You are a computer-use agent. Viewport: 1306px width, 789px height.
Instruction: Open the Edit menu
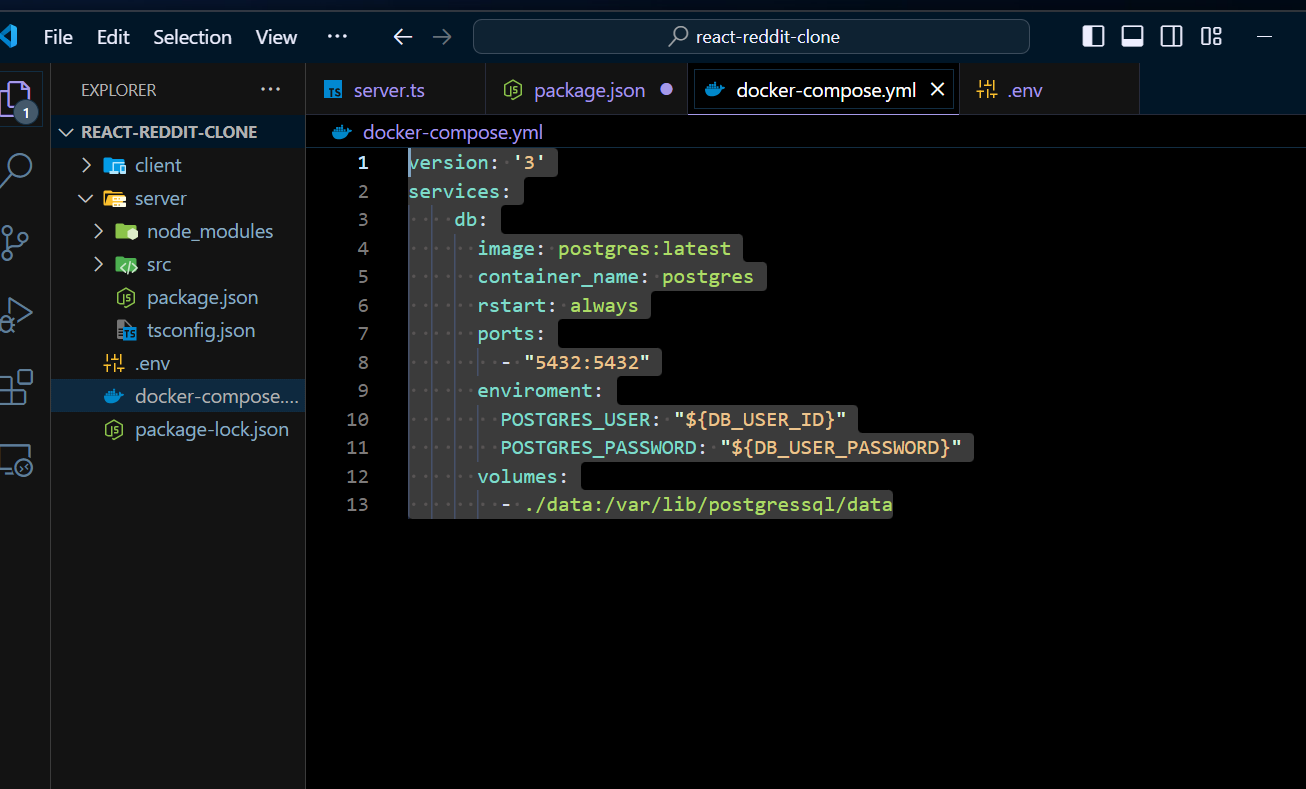[113, 37]
